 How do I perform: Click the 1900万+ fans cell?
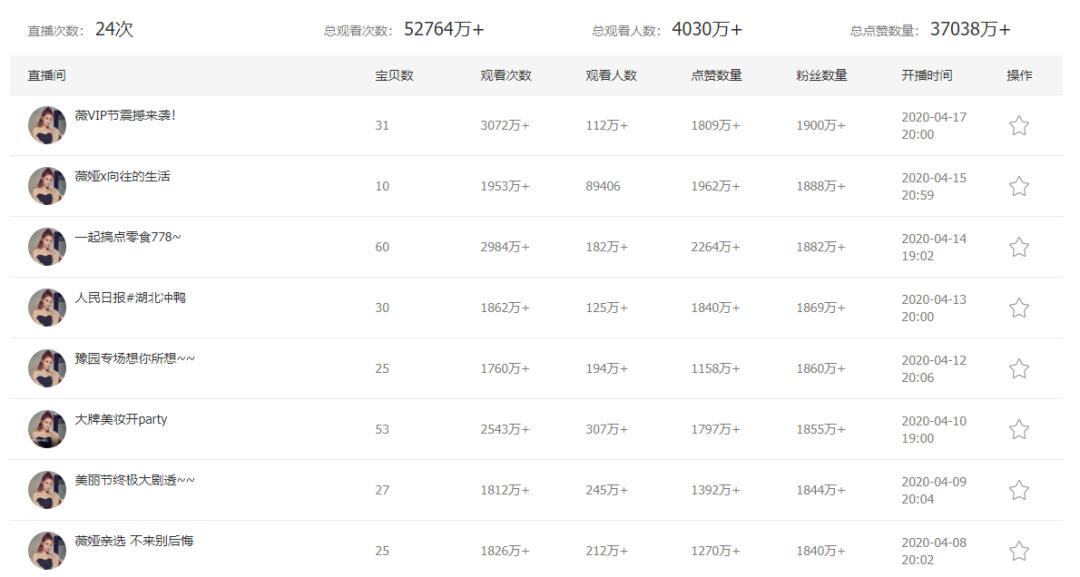[821, 125]
